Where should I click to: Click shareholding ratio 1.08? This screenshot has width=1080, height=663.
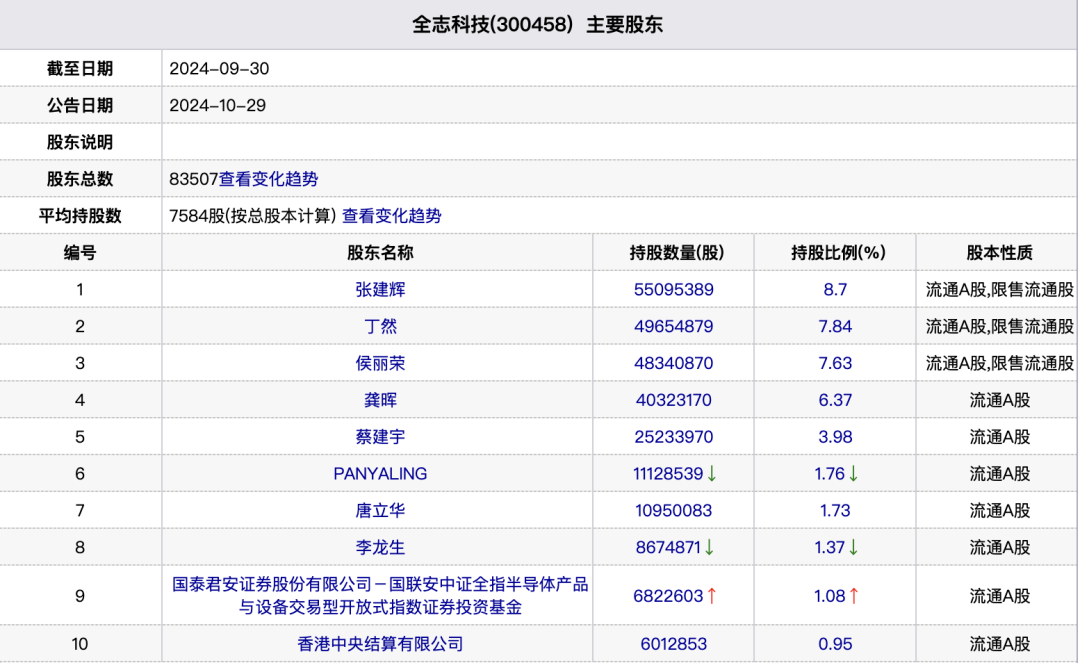829,596
